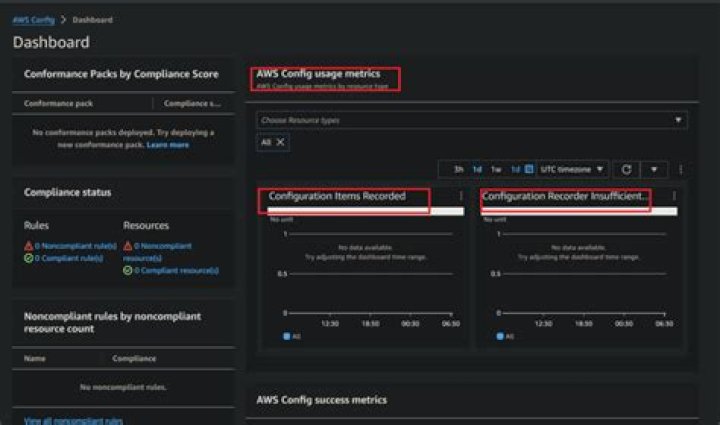This screenshot has width=720, height=425.
Task: Open the Learn more link for conformance packs
Action: point(168,145)
